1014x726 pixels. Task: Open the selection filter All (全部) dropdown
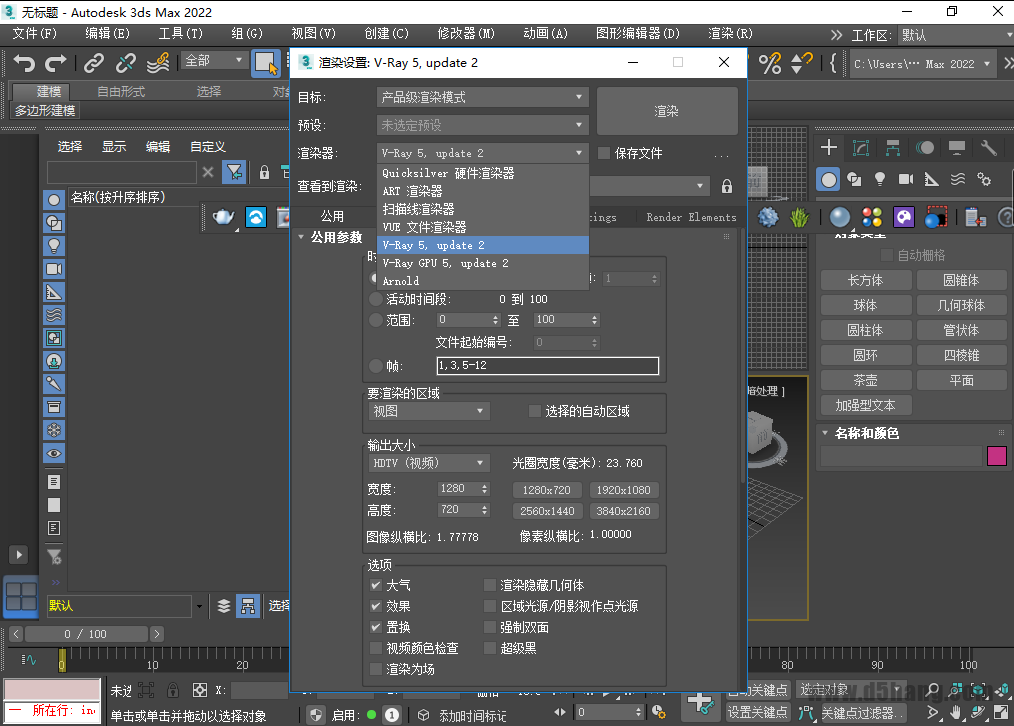click(213, 61)
